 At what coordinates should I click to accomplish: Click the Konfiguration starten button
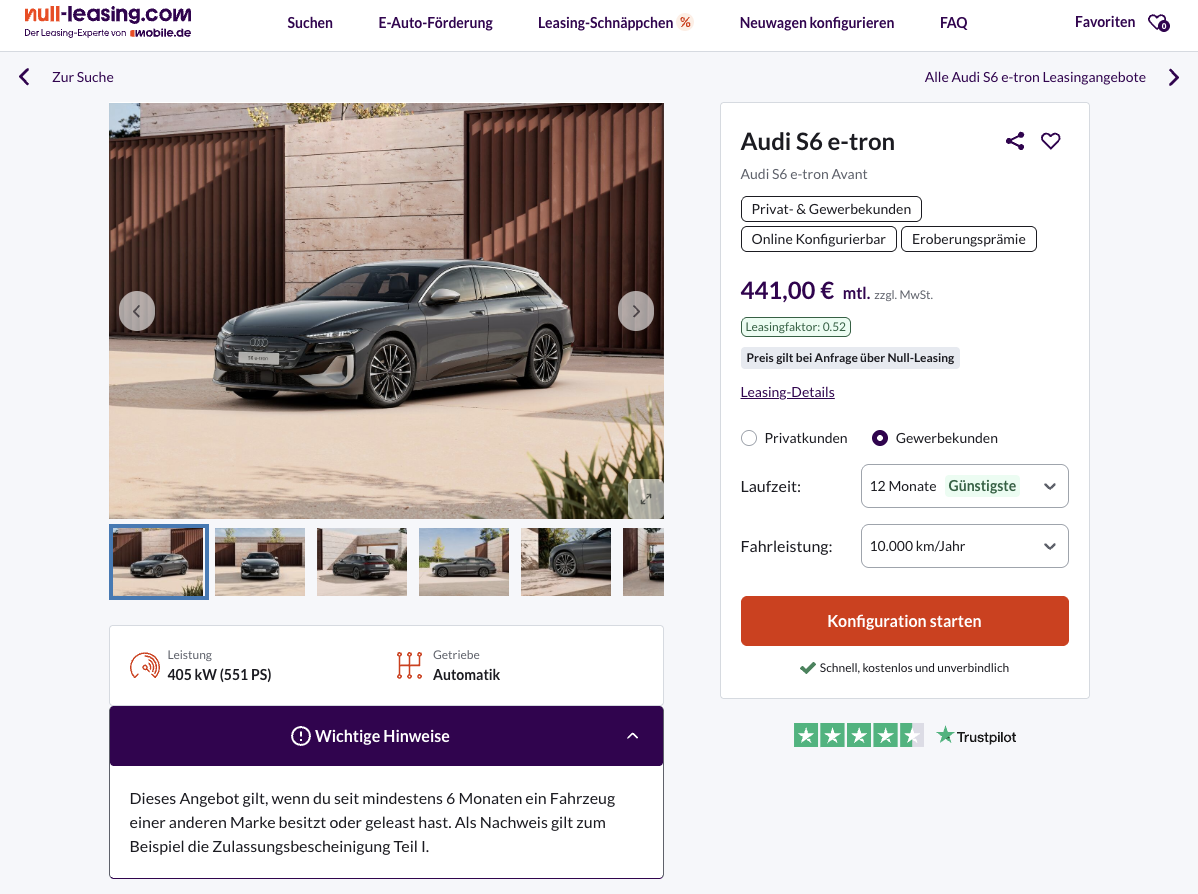click(904, 621)
